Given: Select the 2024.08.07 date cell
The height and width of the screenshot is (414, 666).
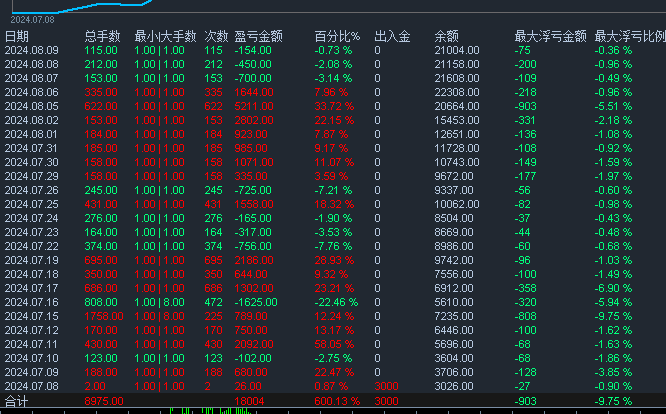Looking at the screenshot, I should pos(31,79).
